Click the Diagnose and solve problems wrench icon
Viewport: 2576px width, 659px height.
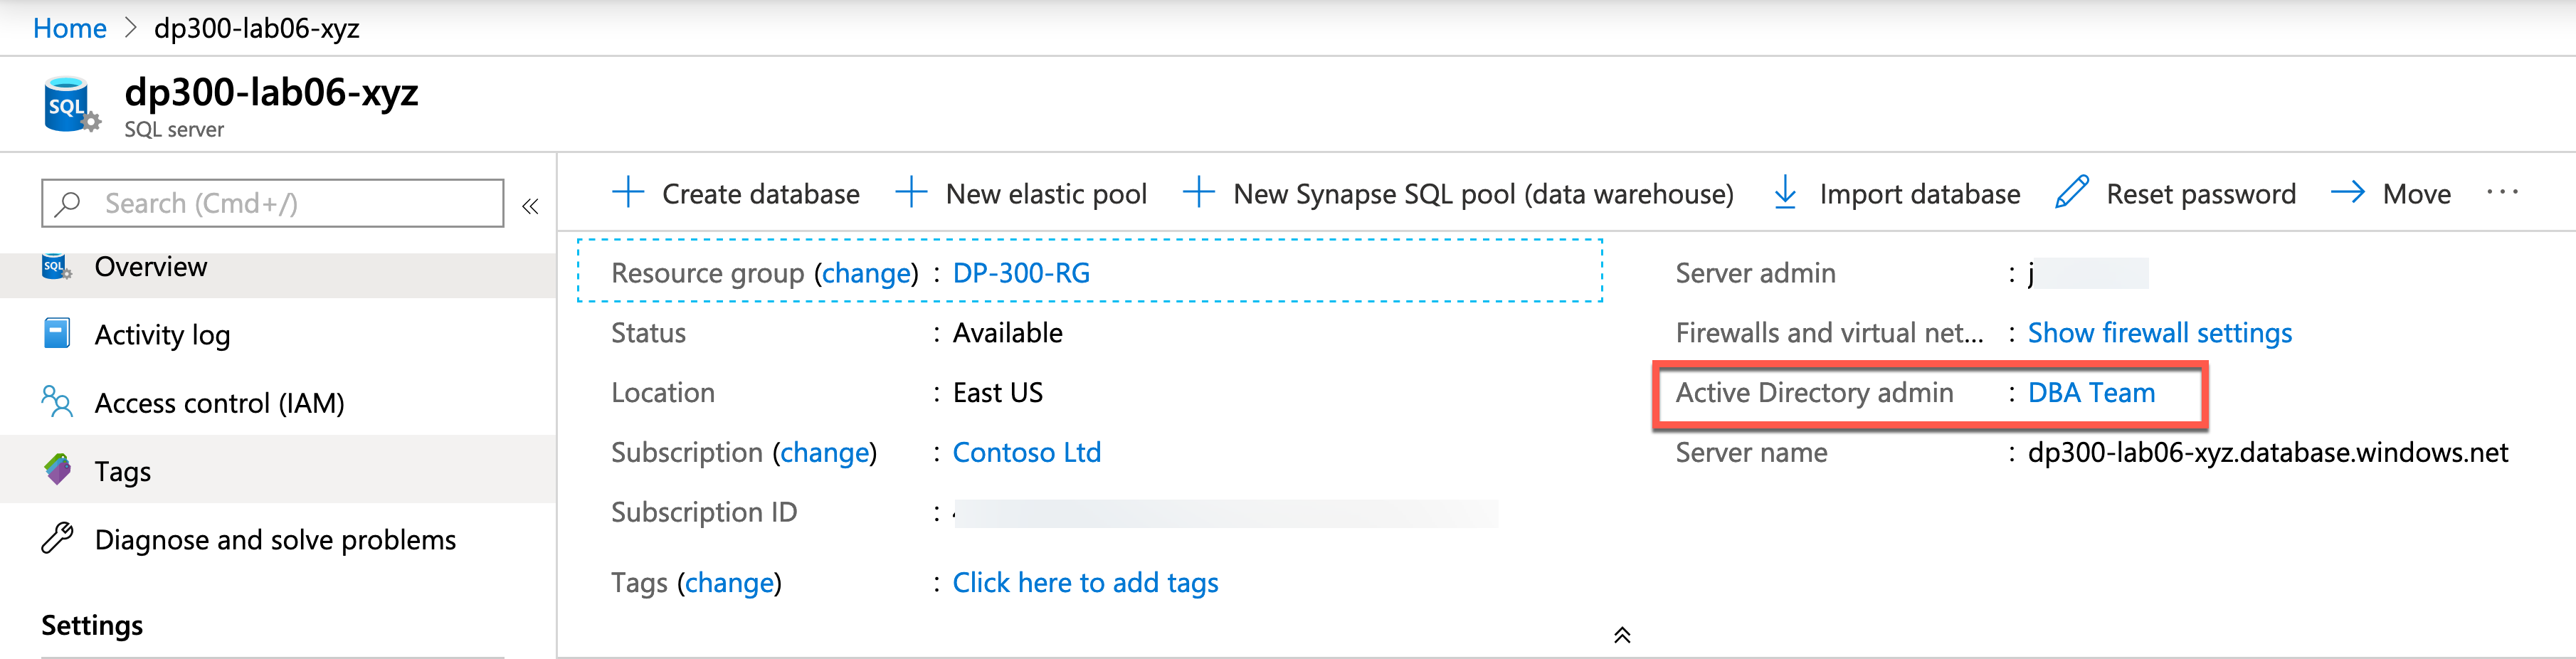tap(57, 538)
